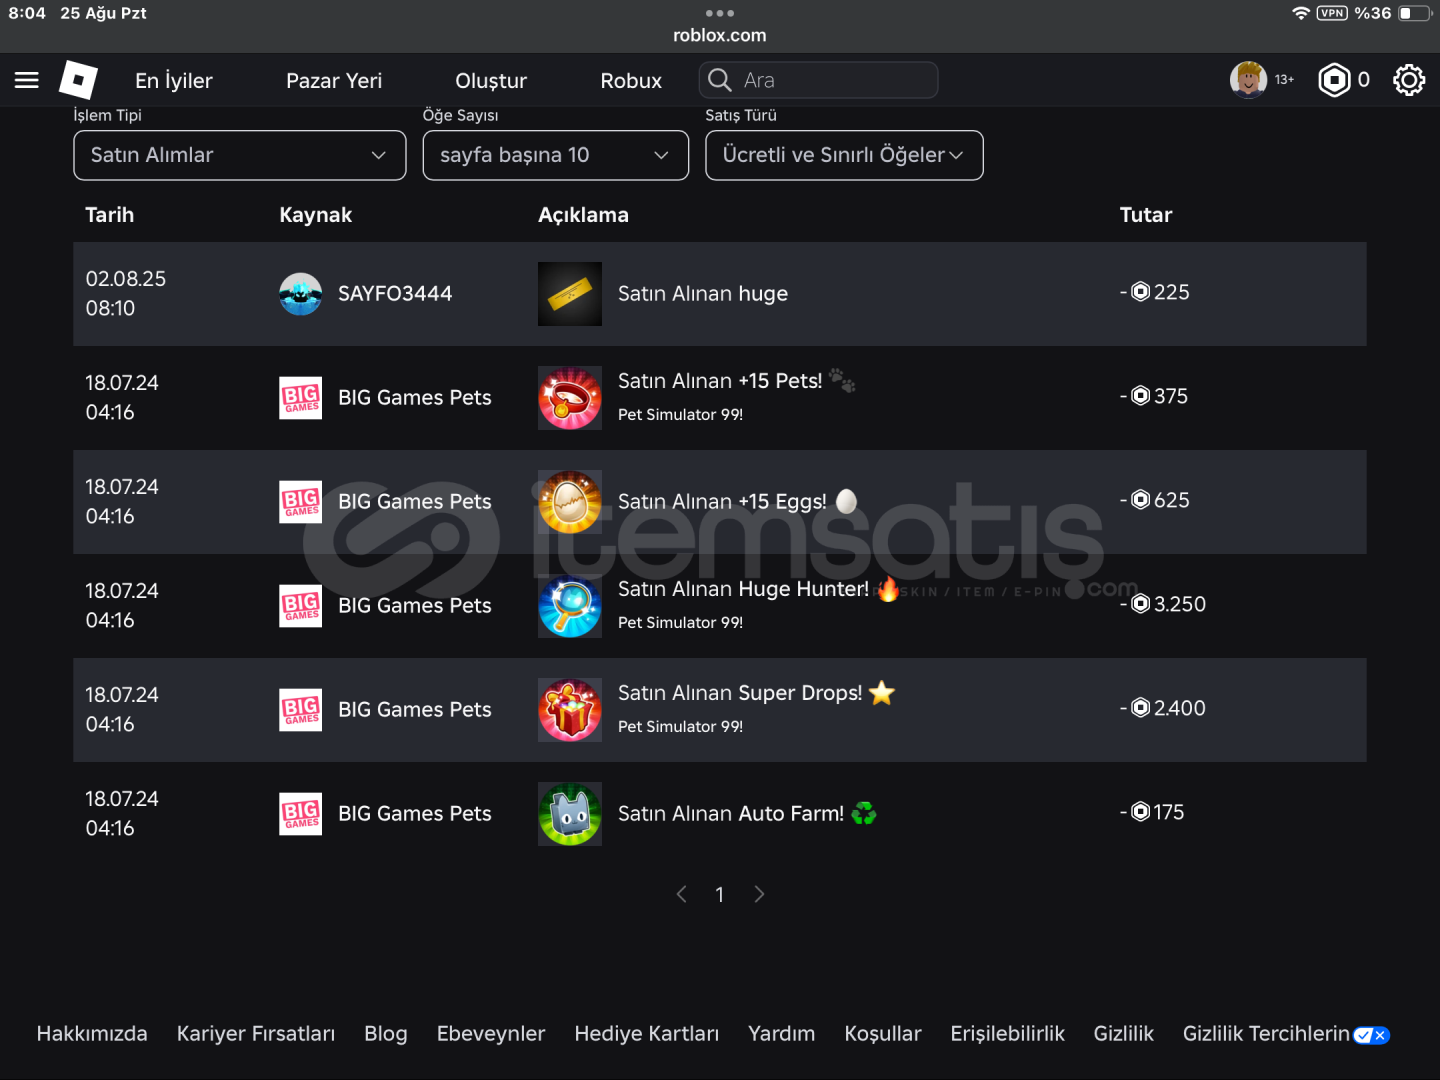Tap the battery status indicator
The image size is (1440, 1080).
coord(1415,13)
